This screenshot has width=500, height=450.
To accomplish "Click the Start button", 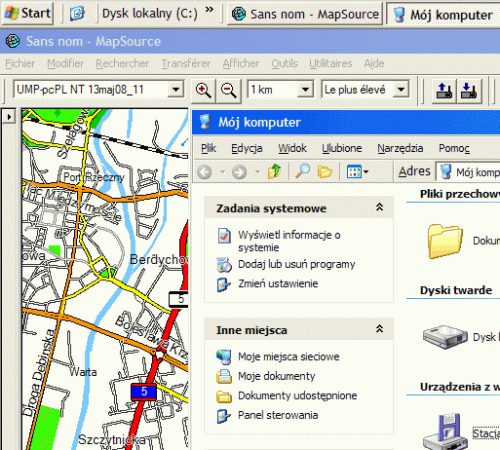I will coord(28,13).
